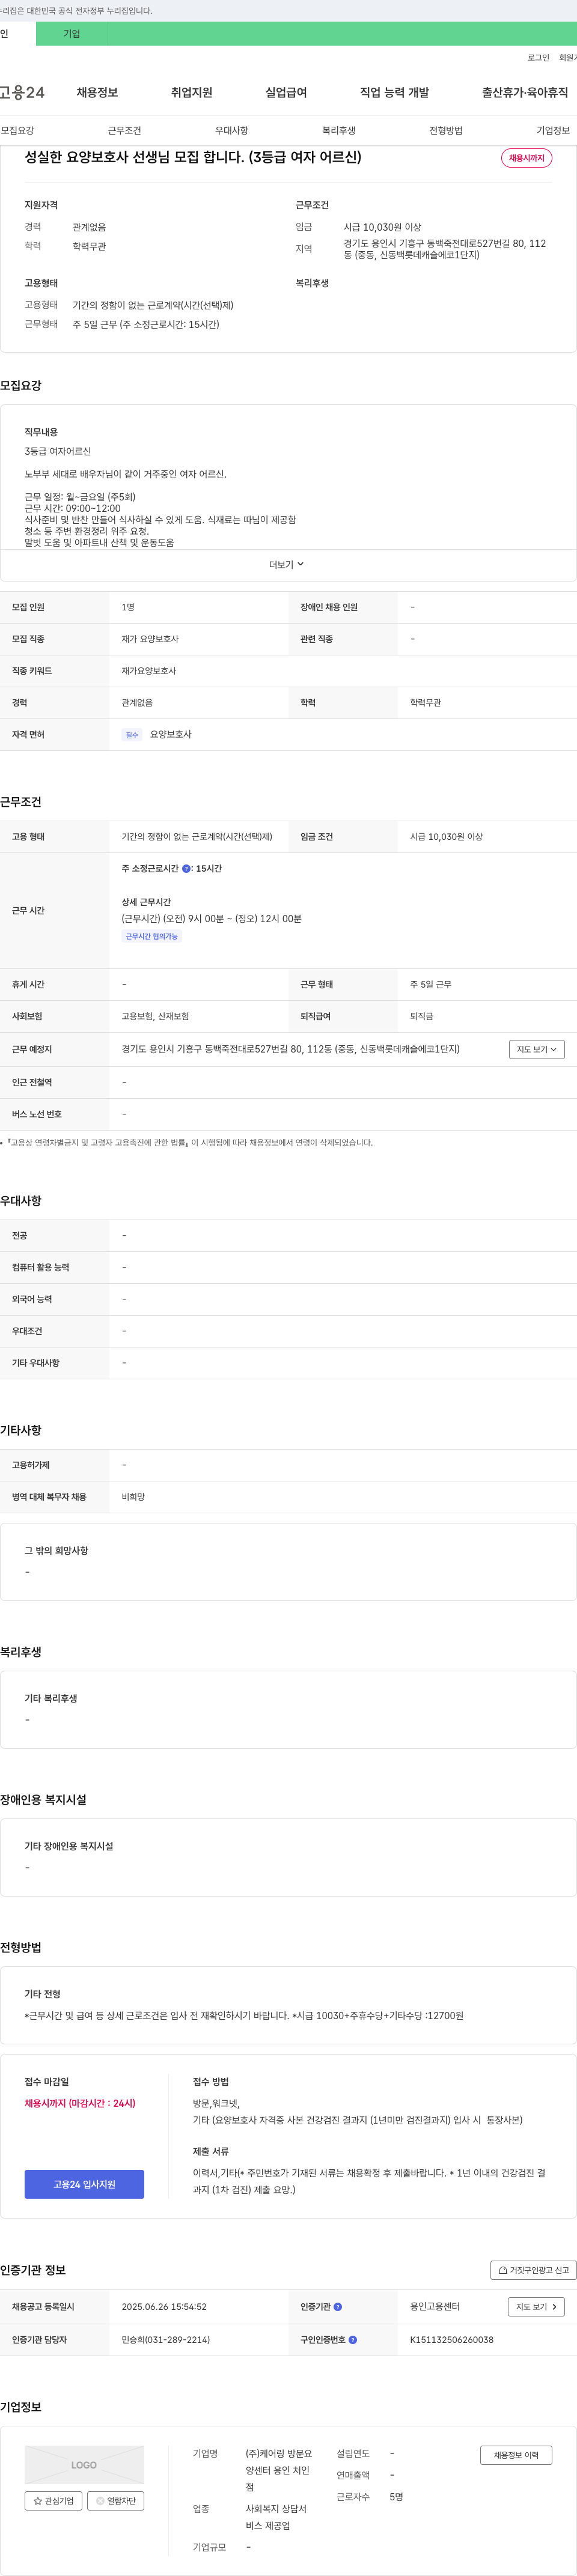Open the 채용정보 main menu
The height and width of the screenshot is (2576, 577).
(97, 92)
